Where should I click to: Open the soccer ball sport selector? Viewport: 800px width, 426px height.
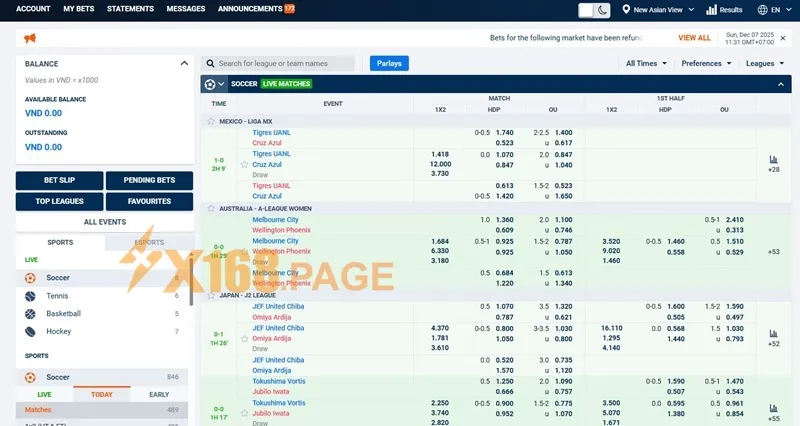[x=214, y=84]
